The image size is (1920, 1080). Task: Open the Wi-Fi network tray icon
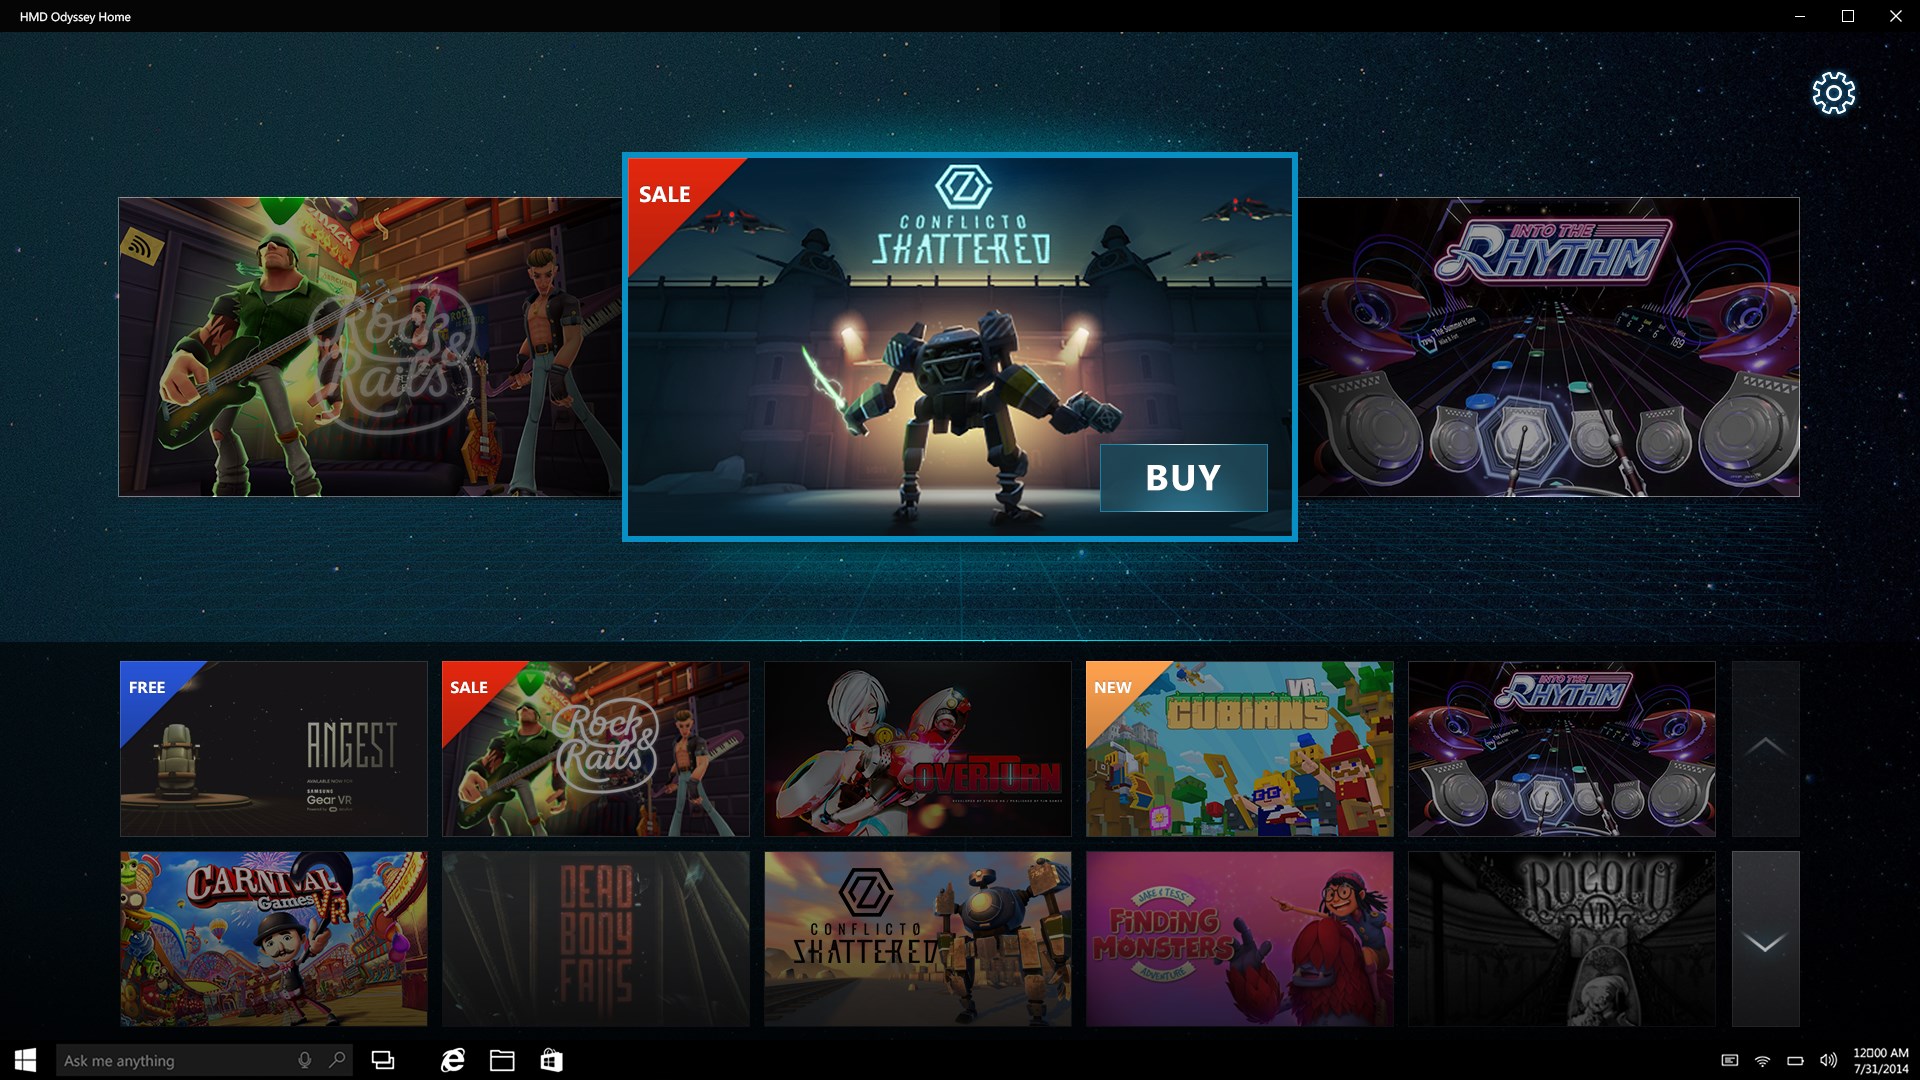tap(1763, 1060)
